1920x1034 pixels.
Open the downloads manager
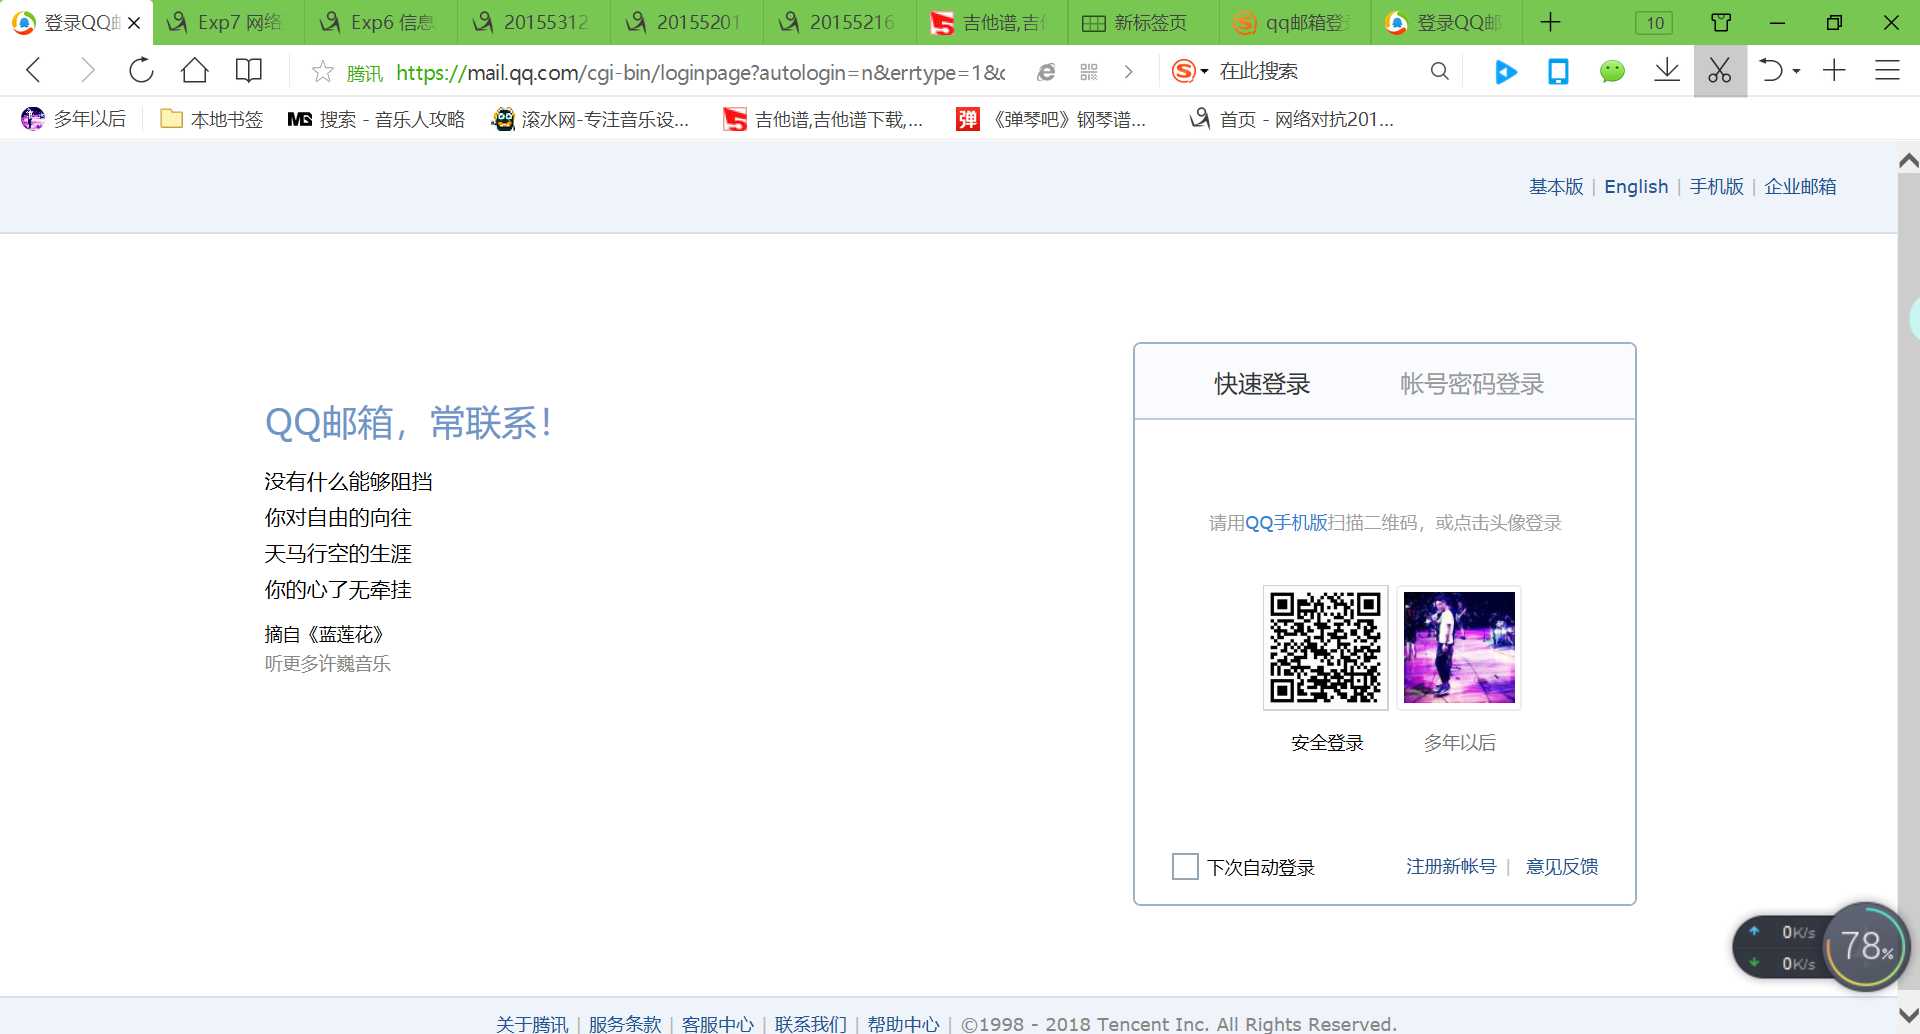tap(1666, 70)
